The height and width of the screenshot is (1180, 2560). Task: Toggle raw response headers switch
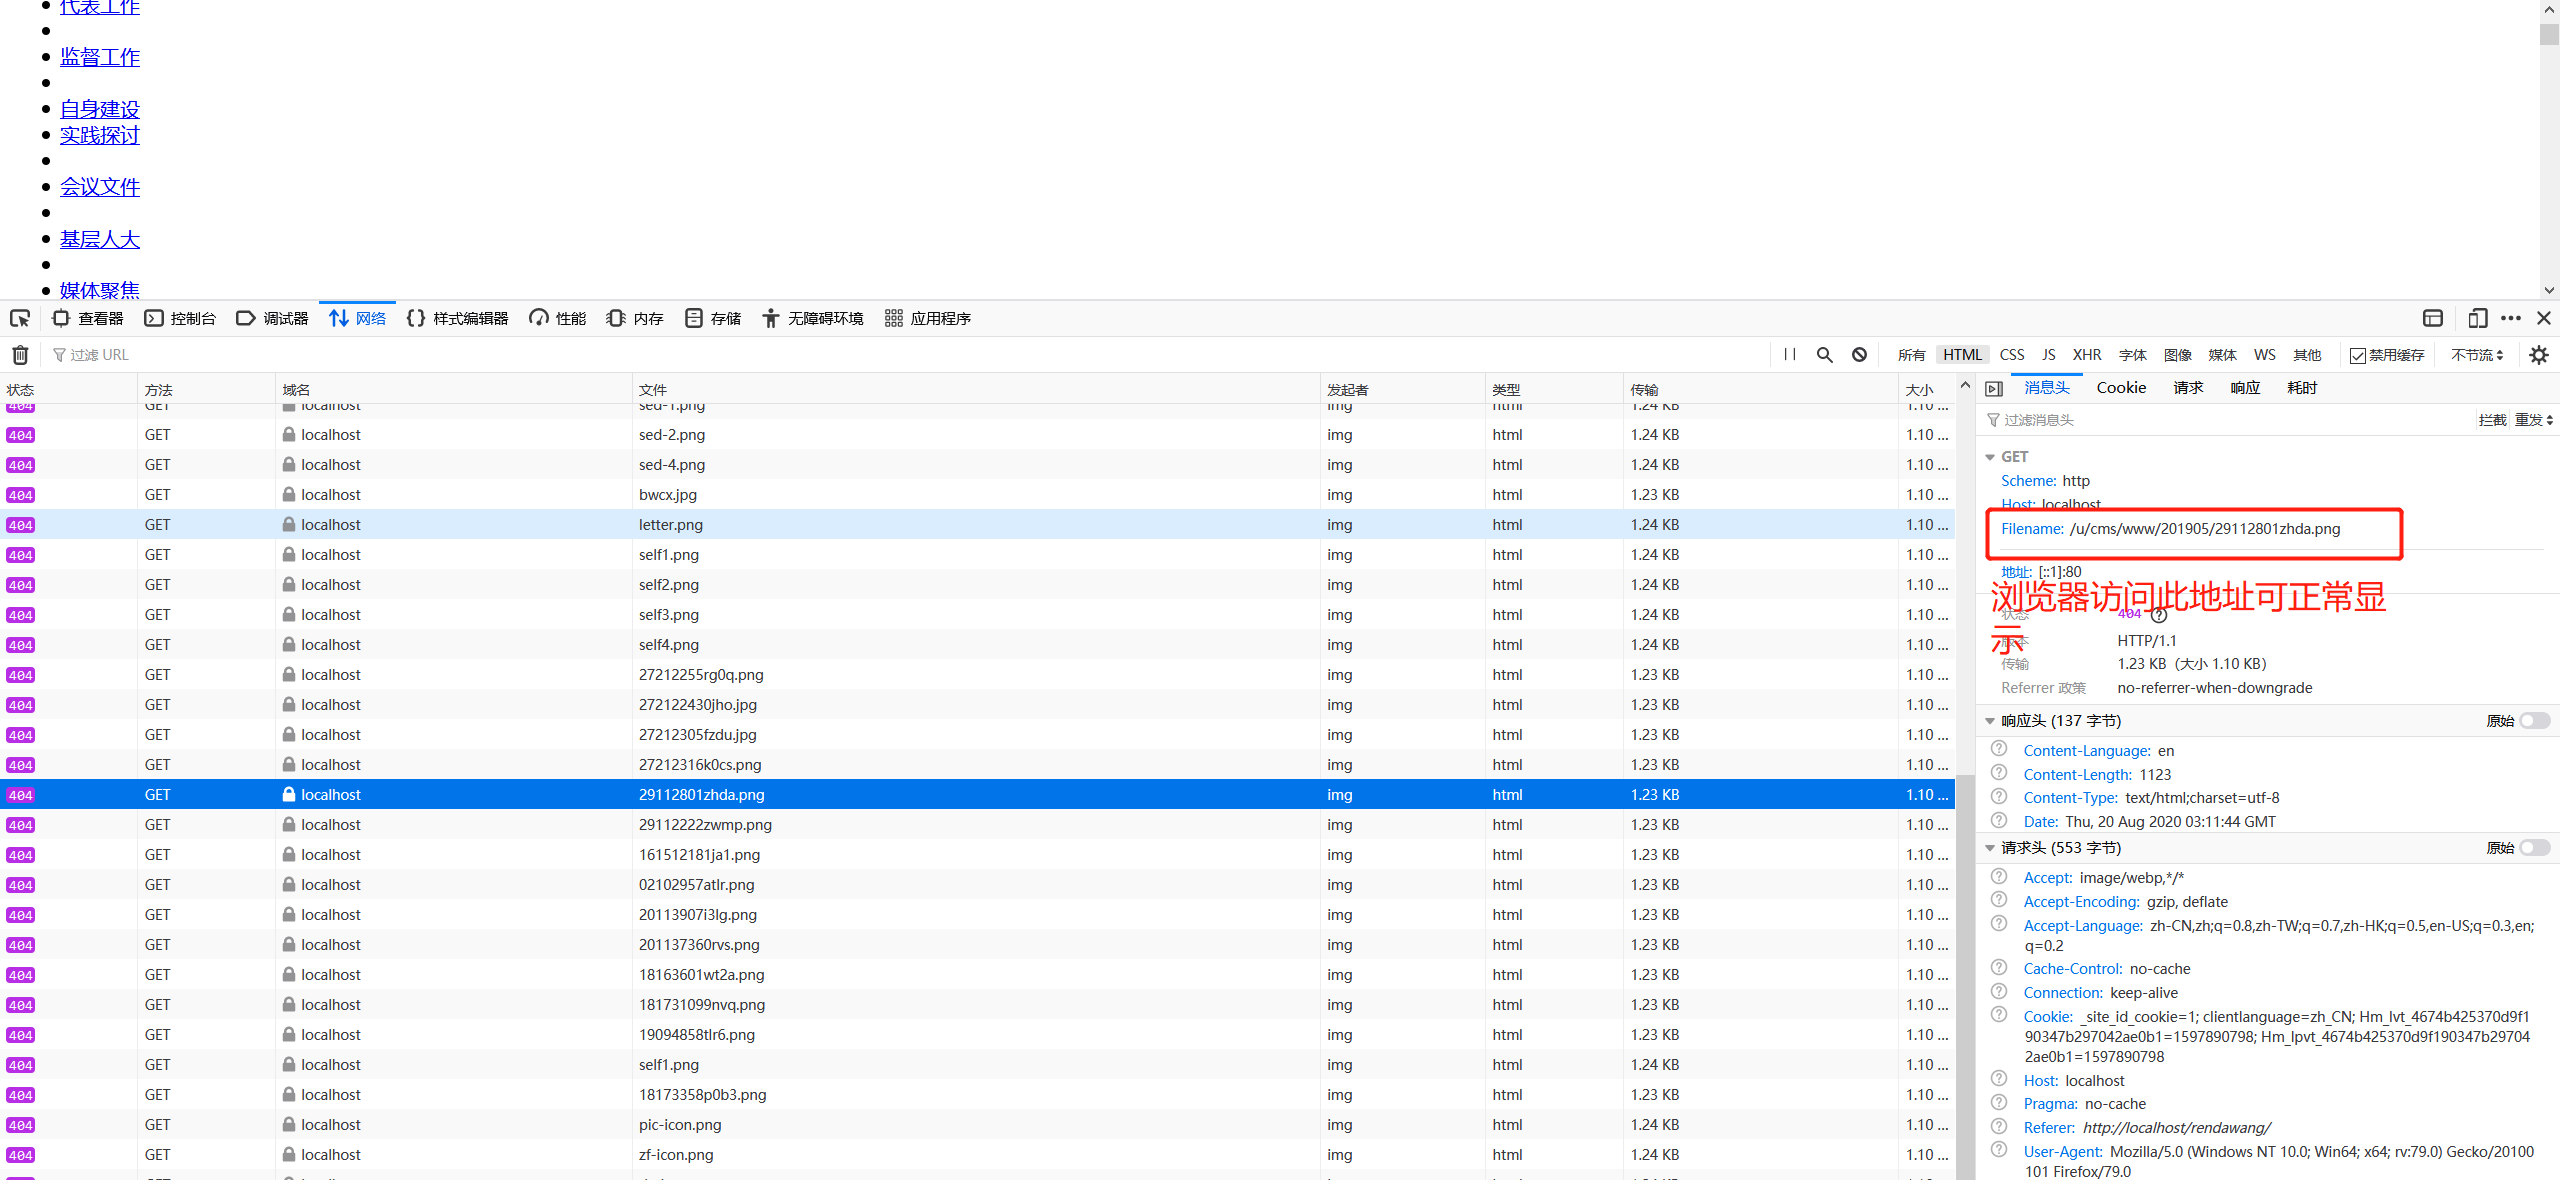coord(2534,721)
